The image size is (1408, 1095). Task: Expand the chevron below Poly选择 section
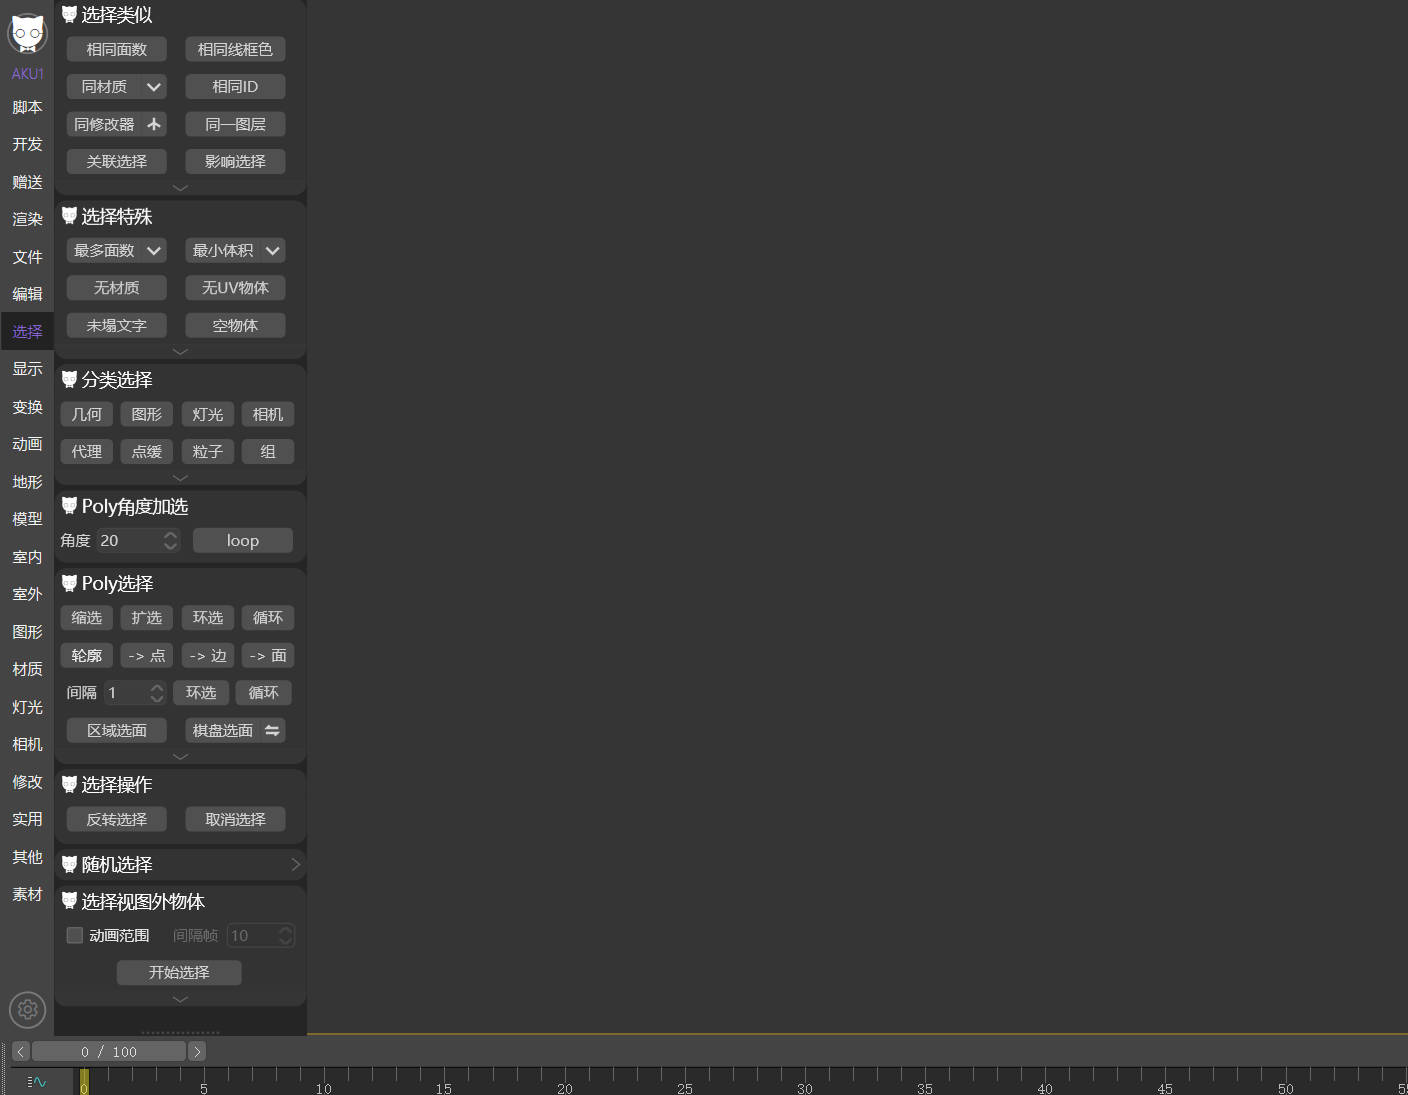click(x=180, y=756)
